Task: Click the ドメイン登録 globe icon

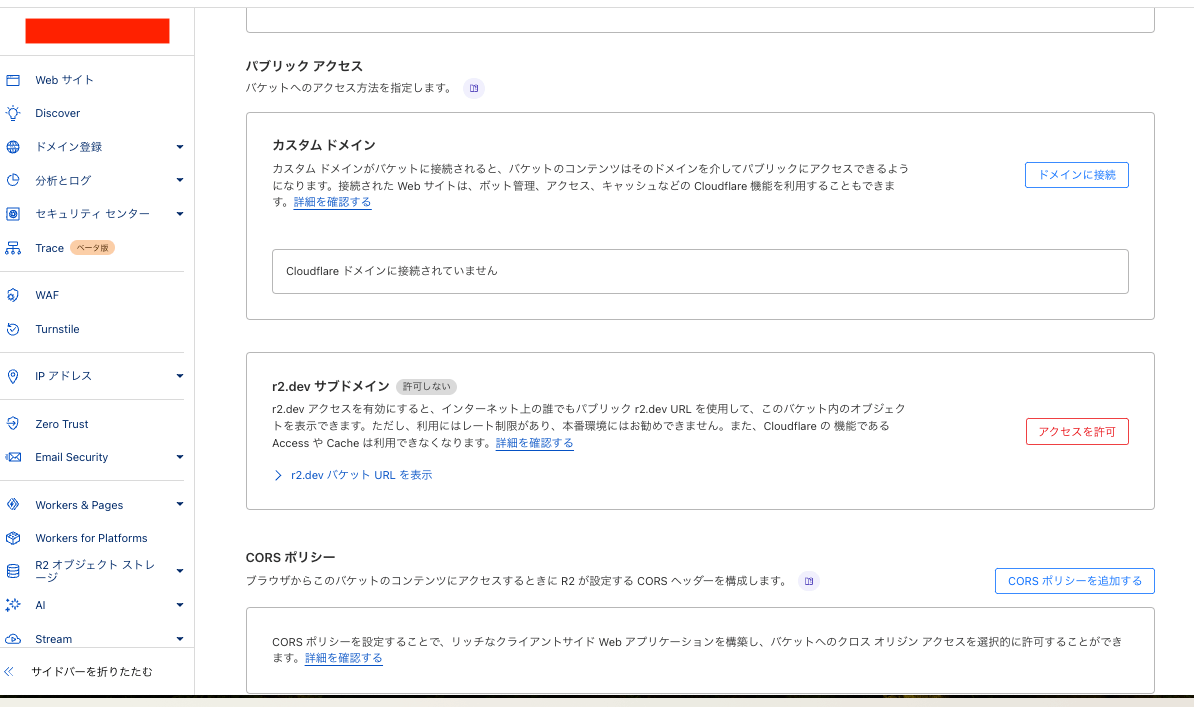Action: click(13, 147)
